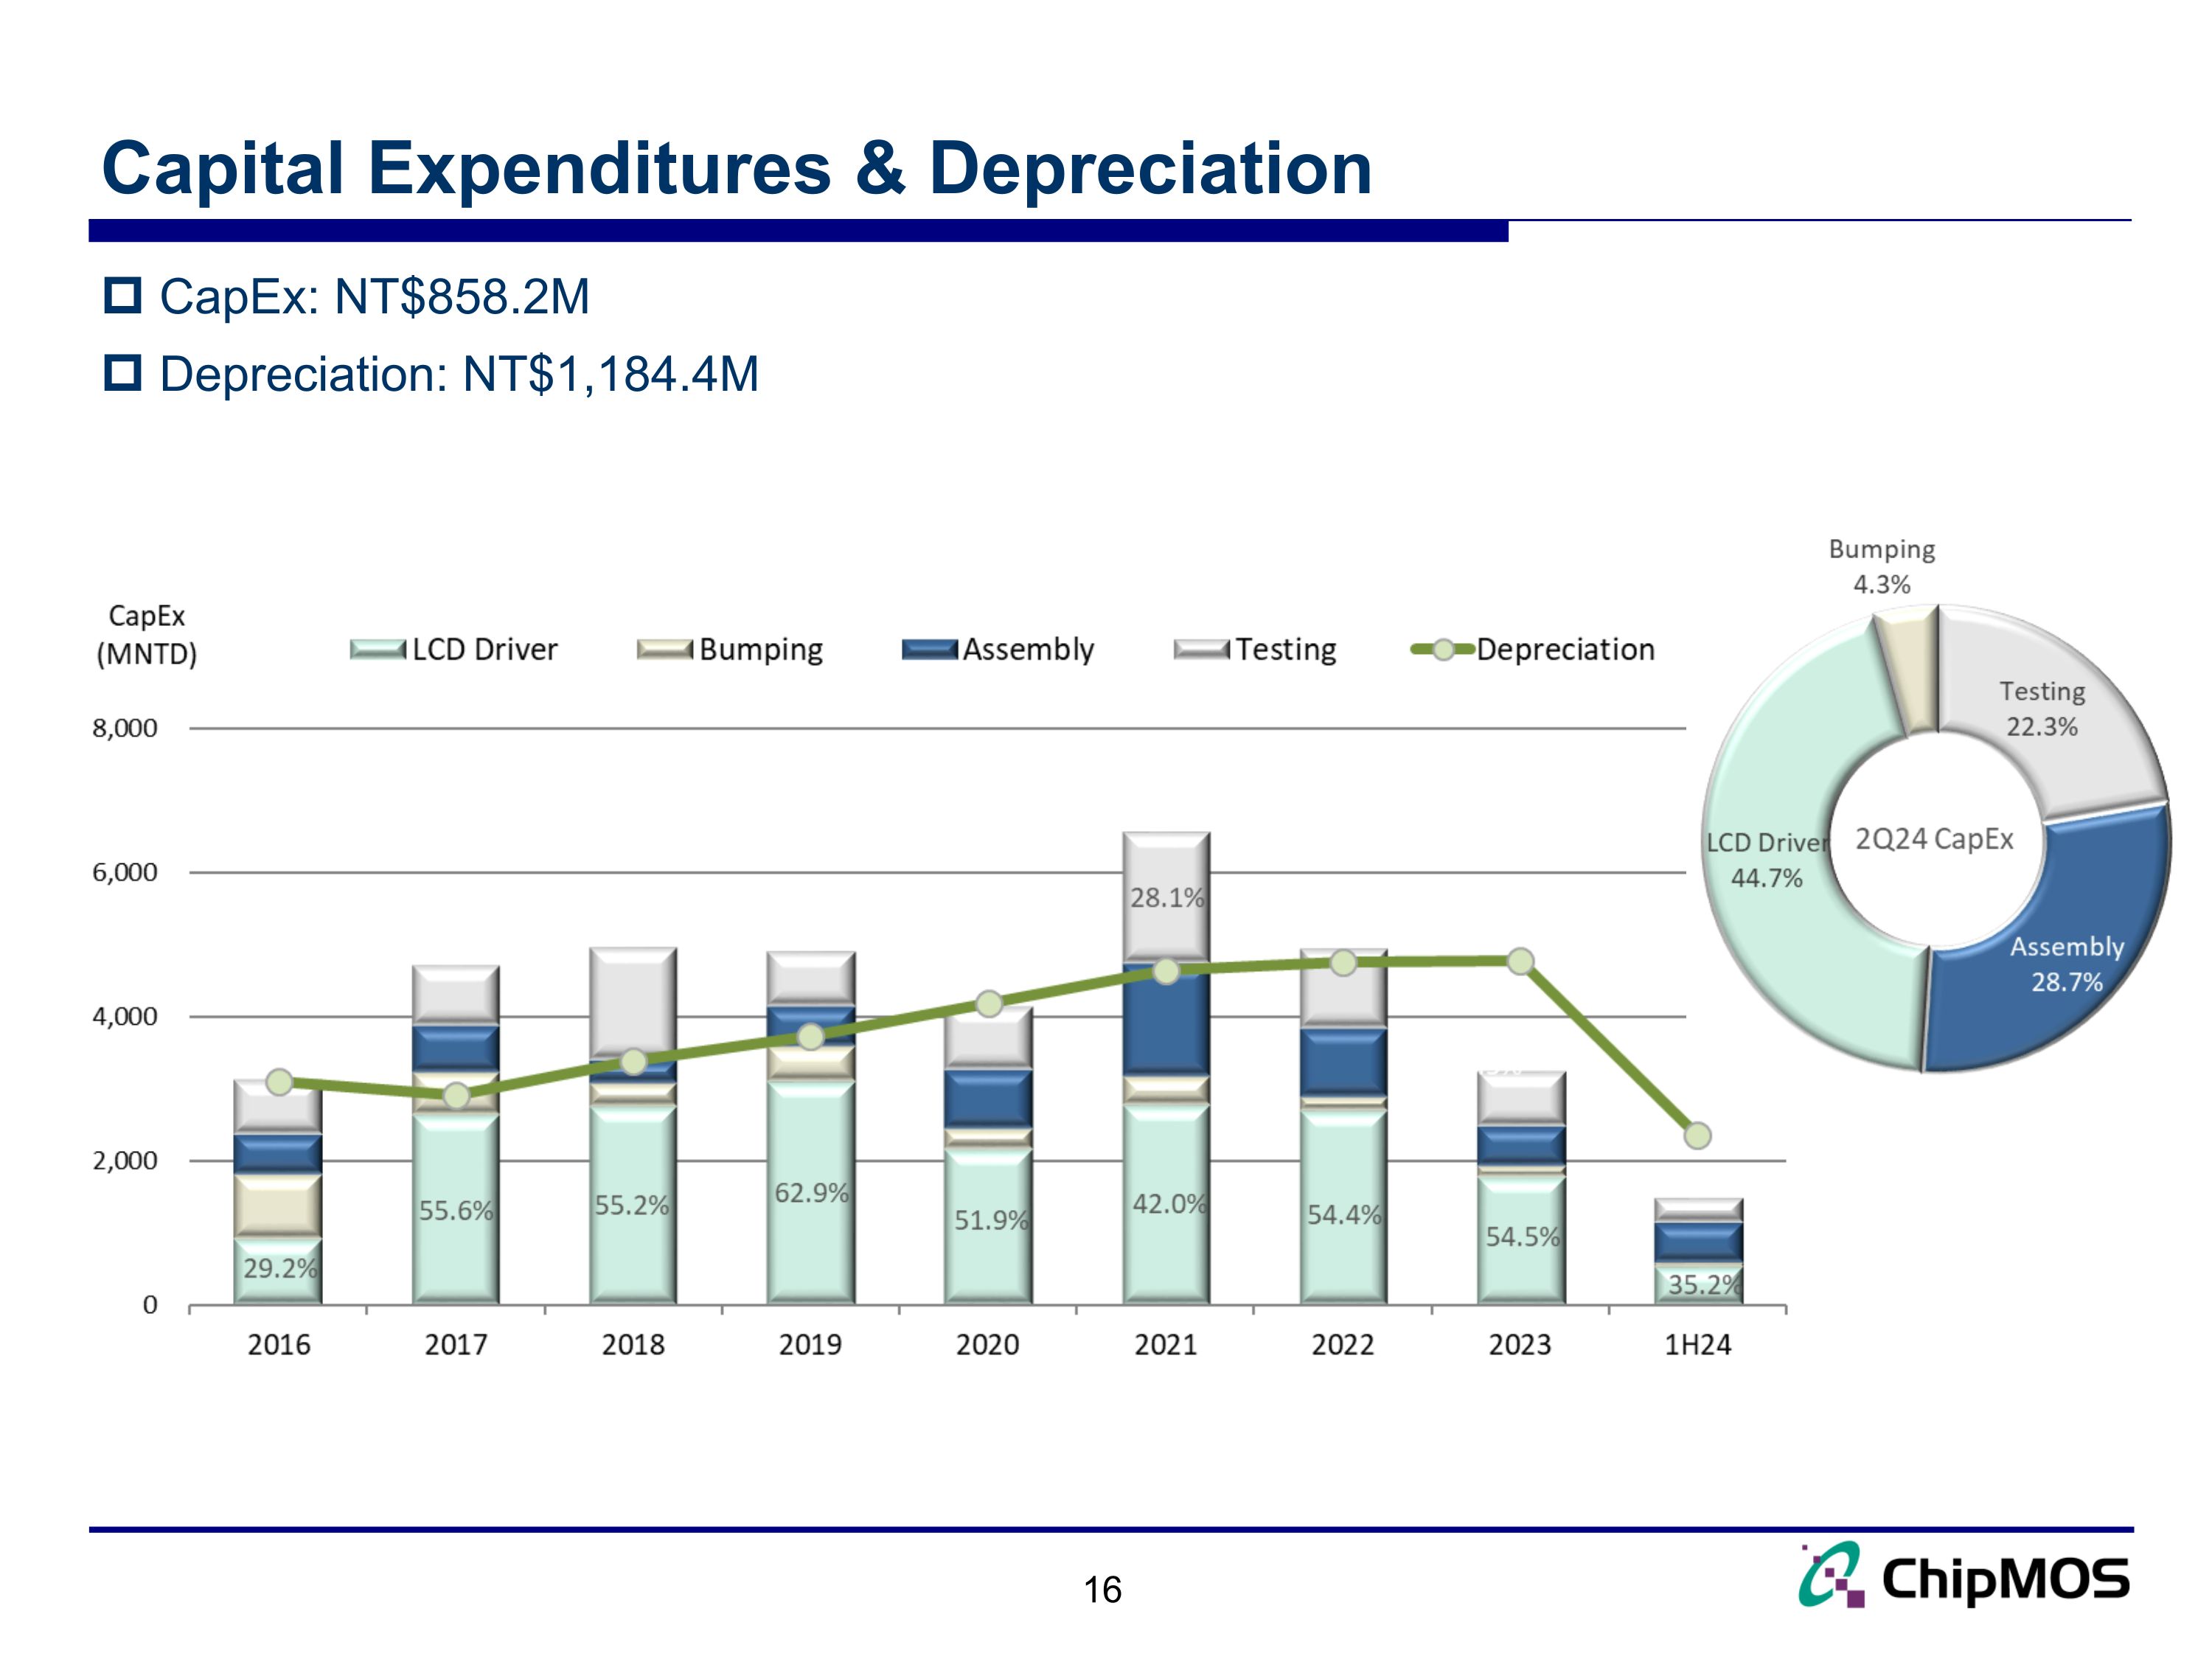Click the LCD Driver legend swatch

pos(378,650)
